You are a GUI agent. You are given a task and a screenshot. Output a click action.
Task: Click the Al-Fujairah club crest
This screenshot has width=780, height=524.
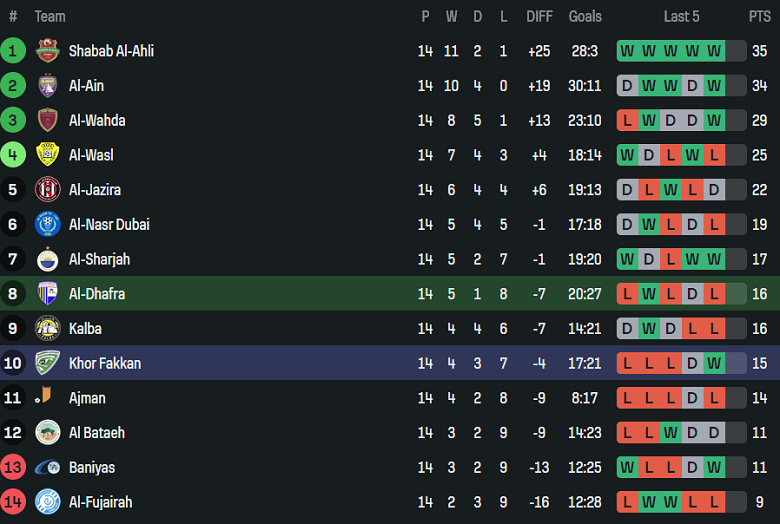tap(48, 502)
